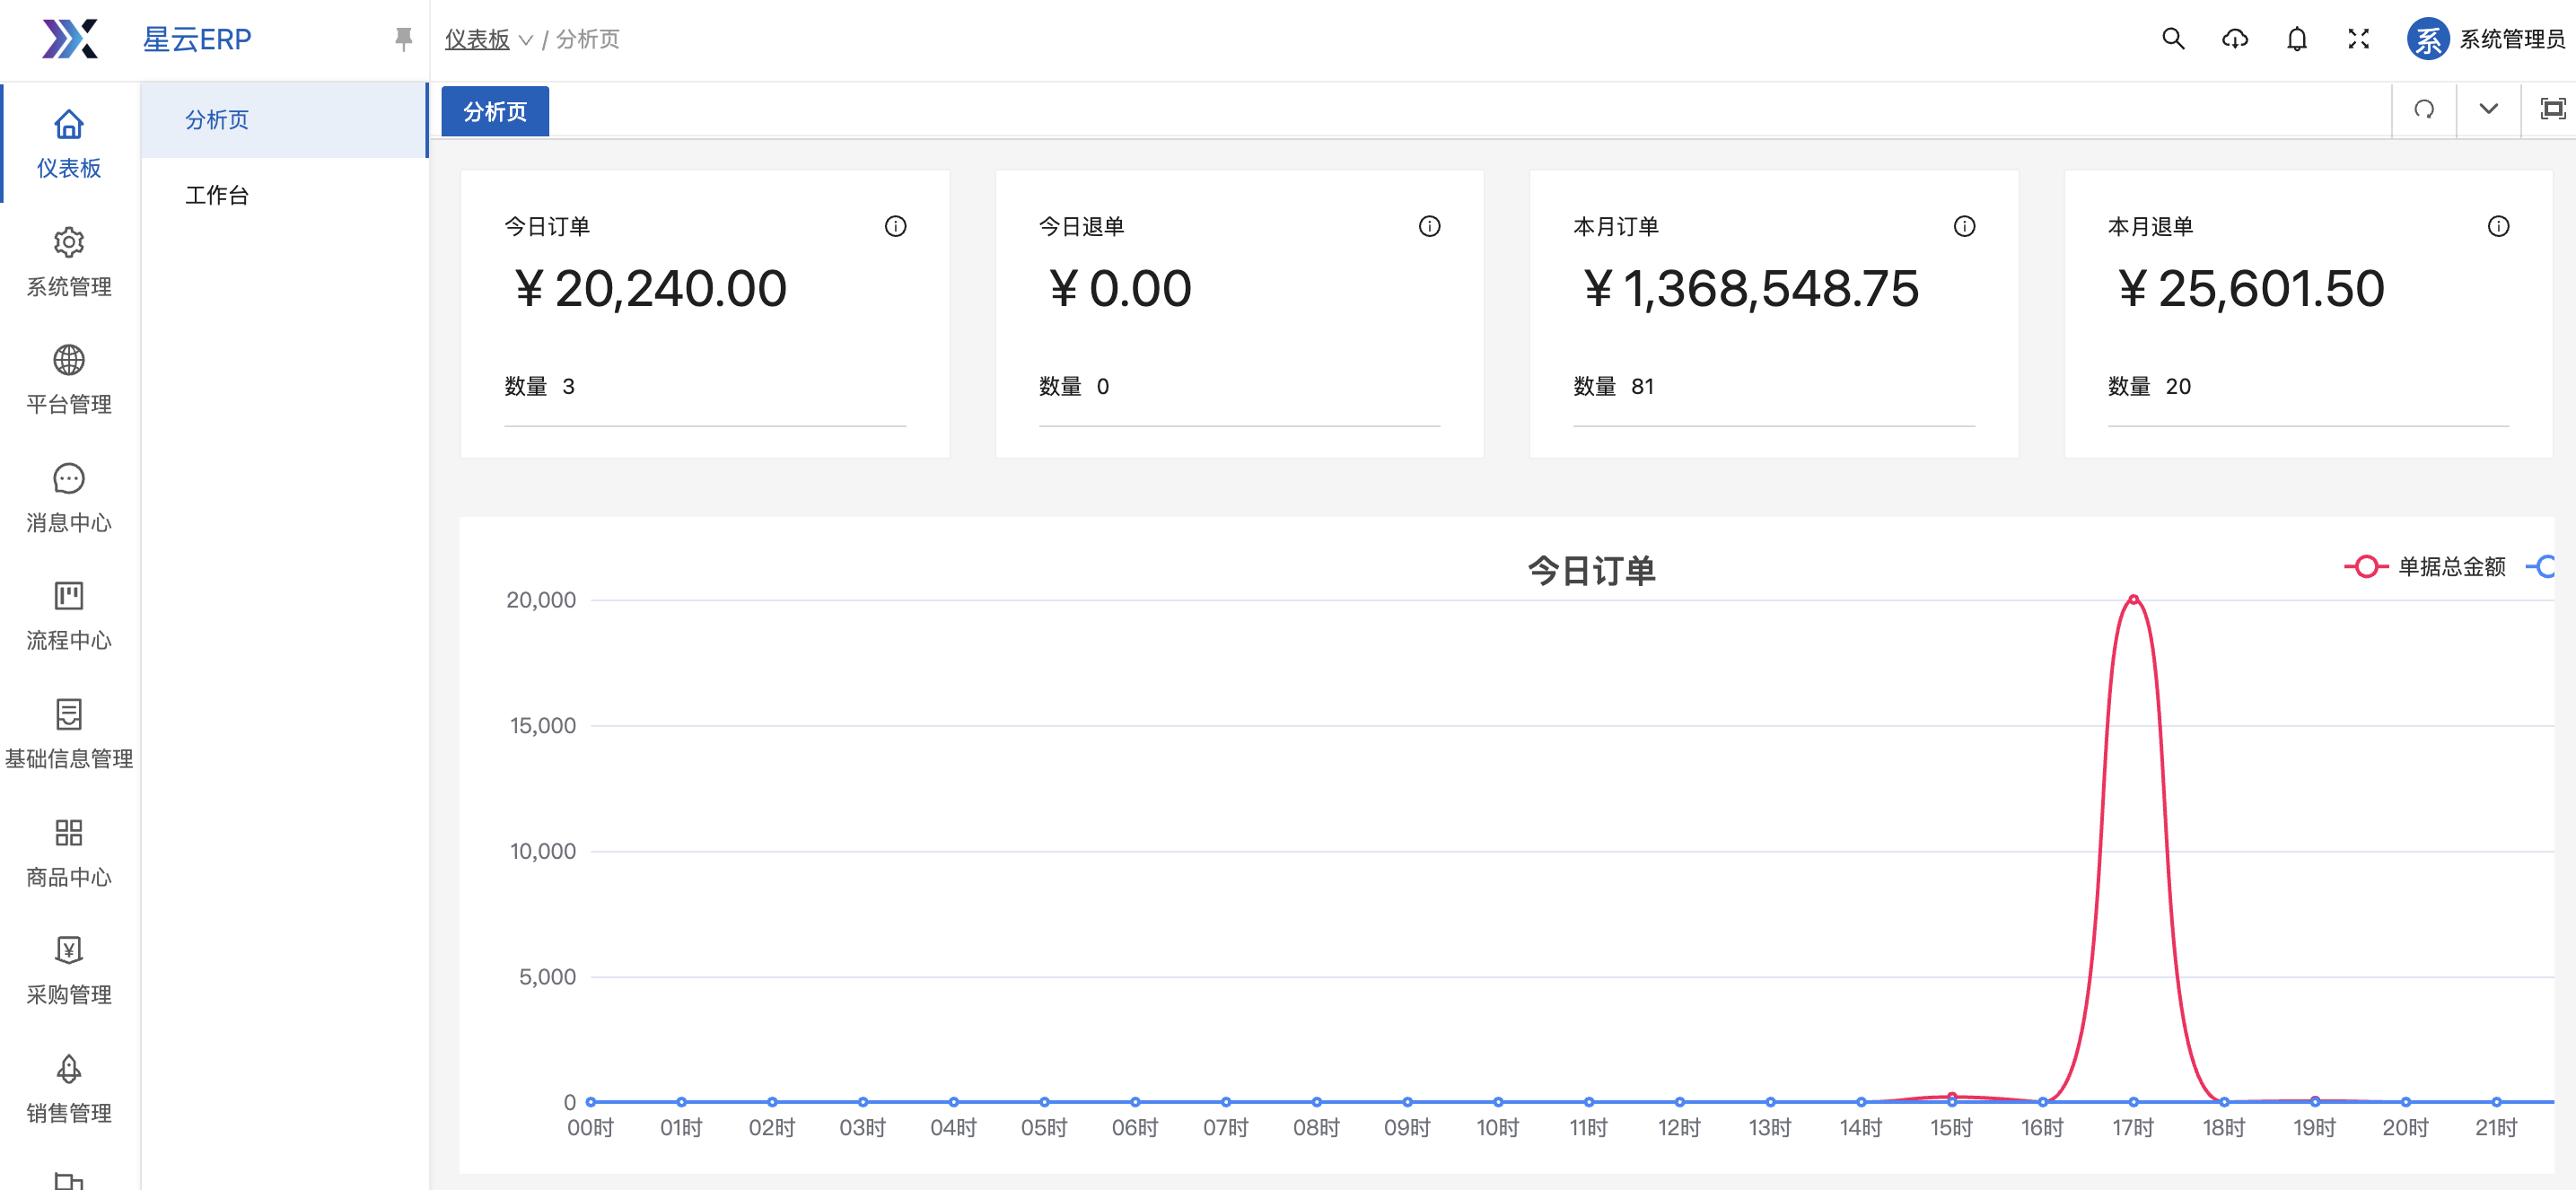Toggle fullscreen with the expand arrows icon
Viewport: 2576px width, 1190px height.
click(x=2358, y=39)
